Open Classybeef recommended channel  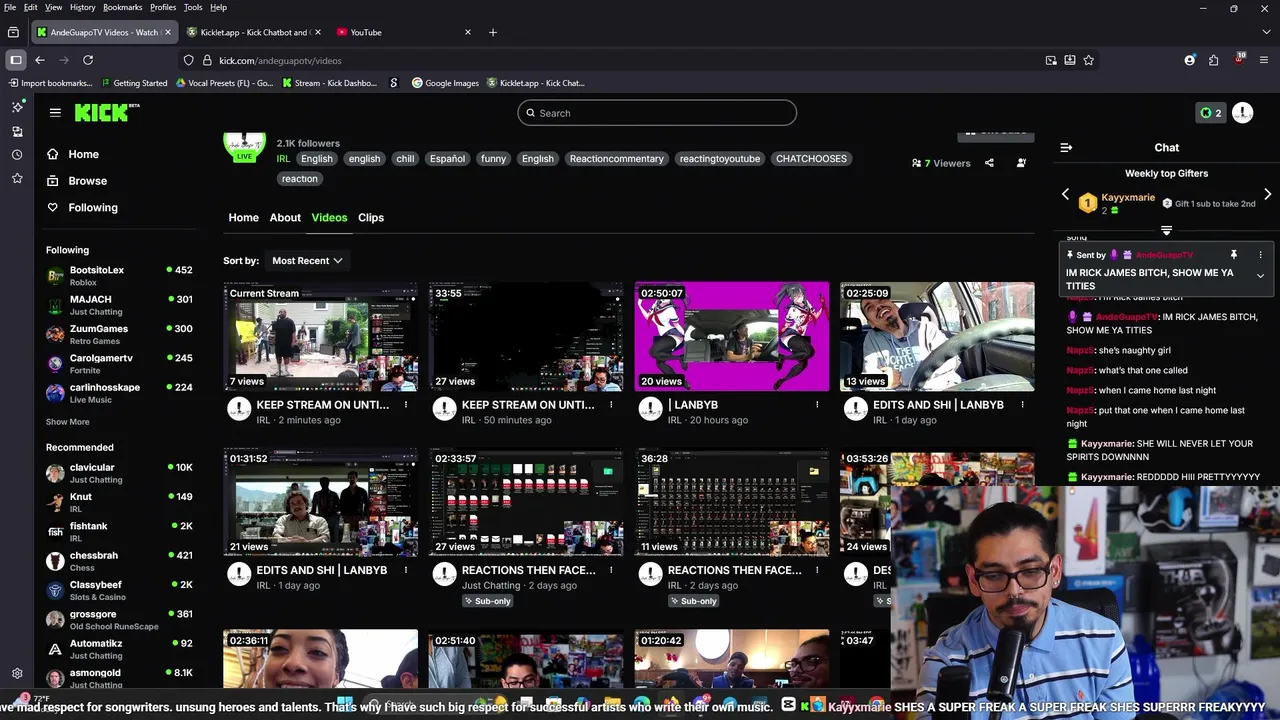[x=120, y=590]
